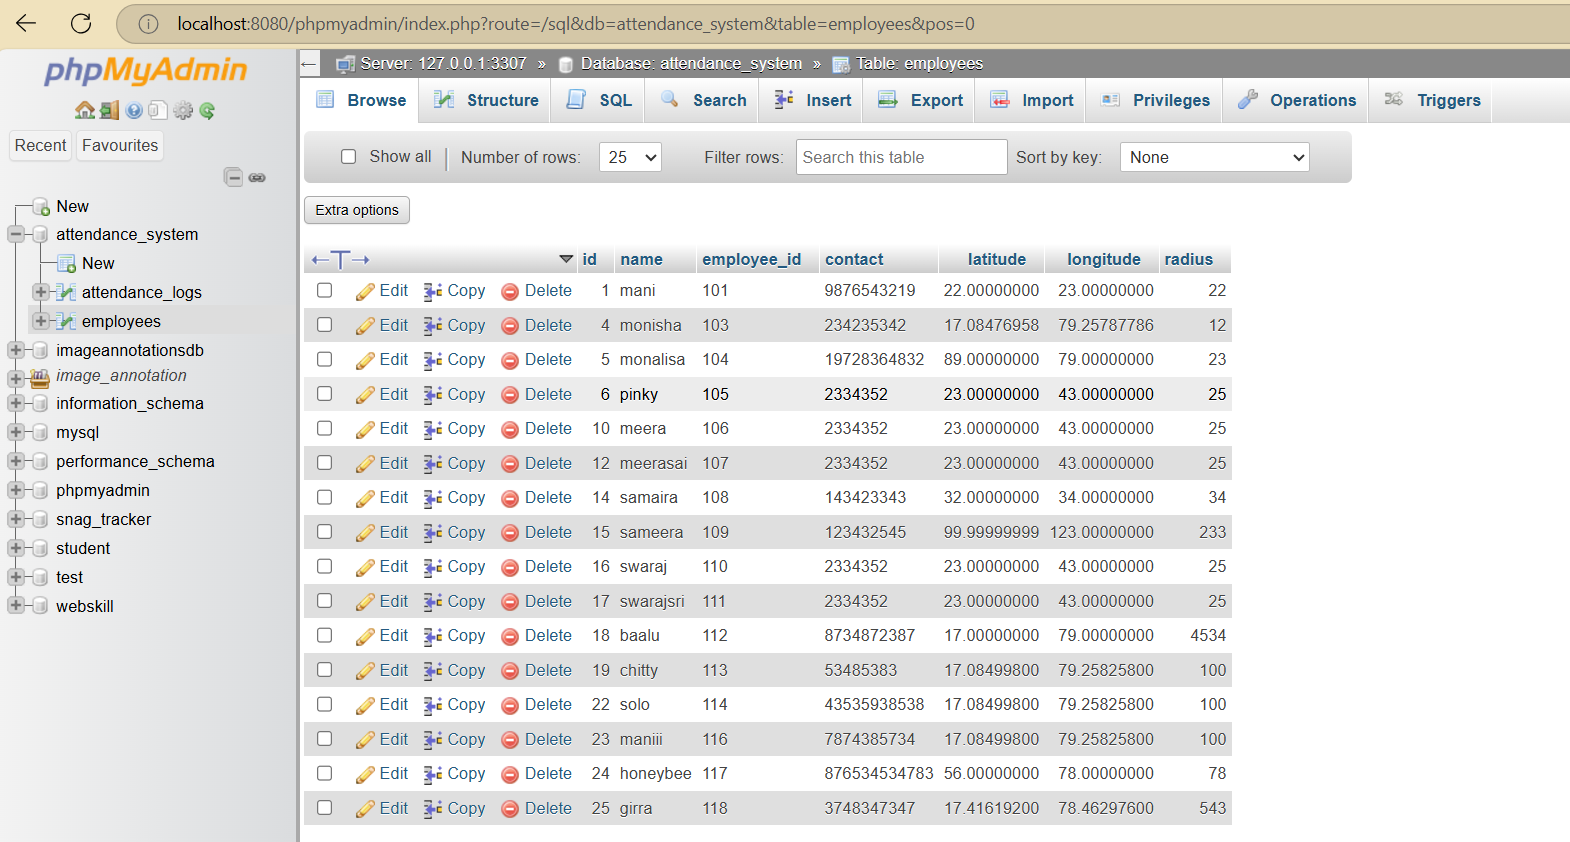The width and height of the screenshot is (1570, 842).
Task: Reload the page with browser refresh icon
Action: (x=81, y=23)
